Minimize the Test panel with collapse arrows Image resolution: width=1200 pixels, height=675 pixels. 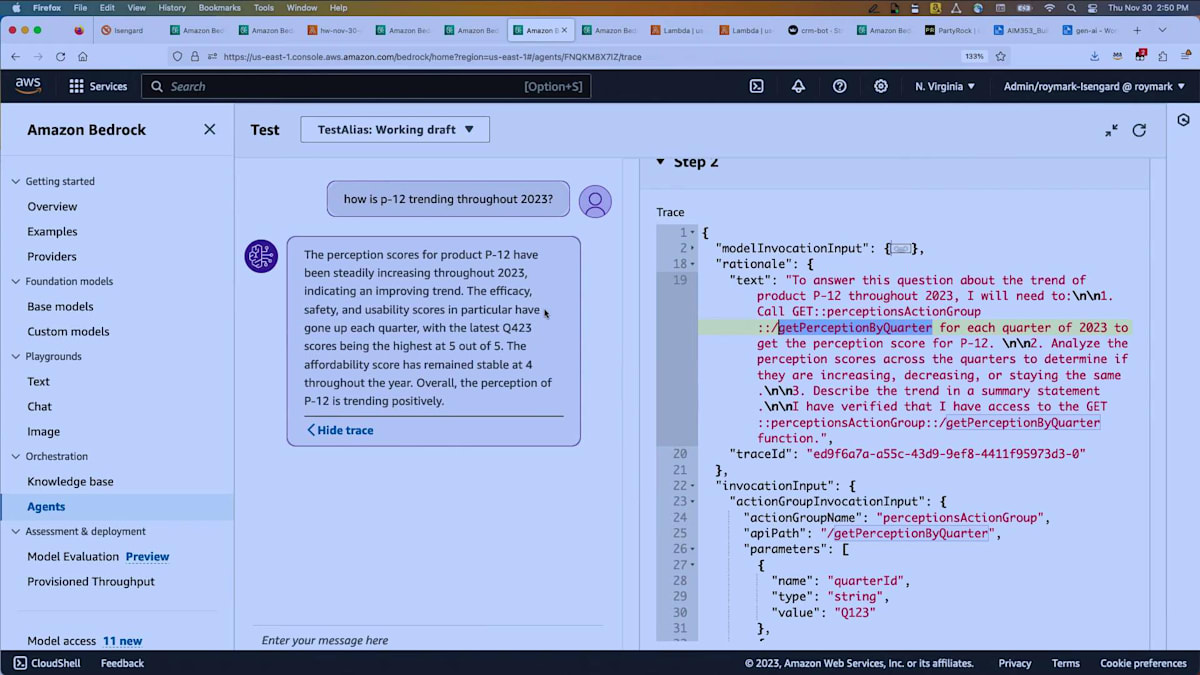point(1111,130)
